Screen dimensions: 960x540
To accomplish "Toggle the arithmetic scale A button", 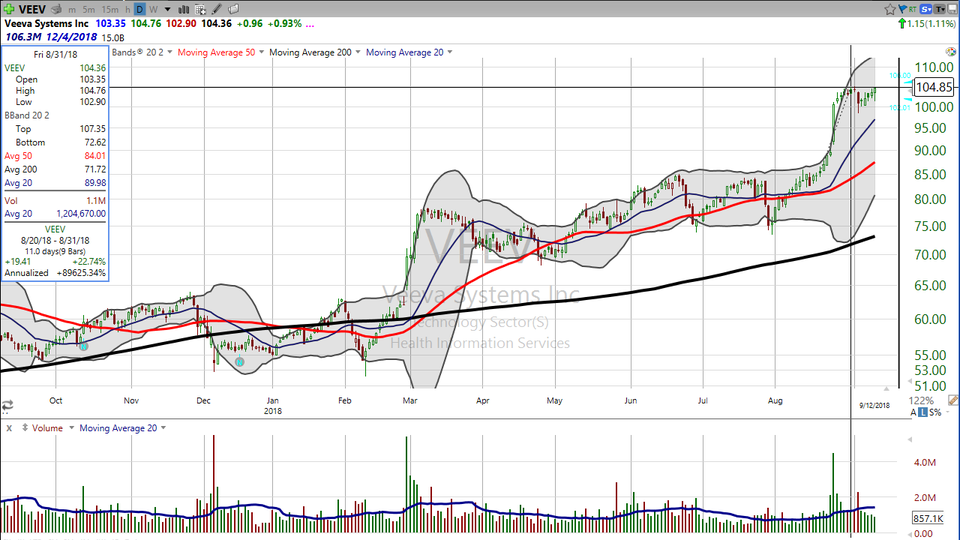I will click(913, 412).
